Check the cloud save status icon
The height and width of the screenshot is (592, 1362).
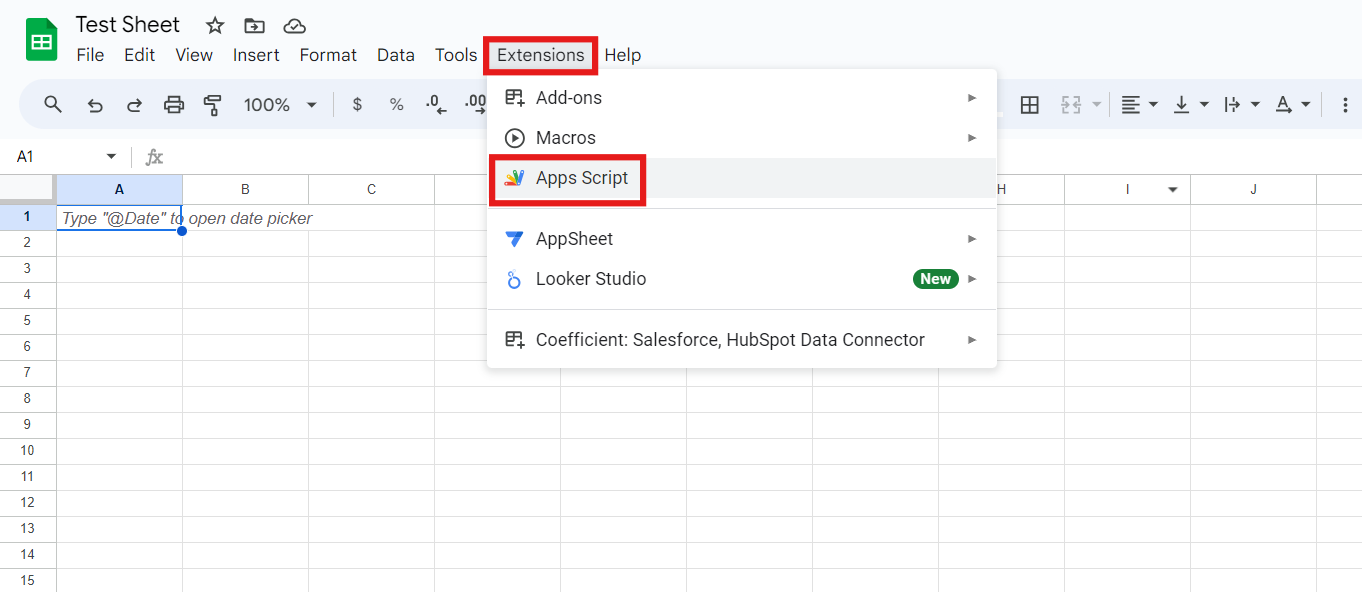click(x=294, y=26)
